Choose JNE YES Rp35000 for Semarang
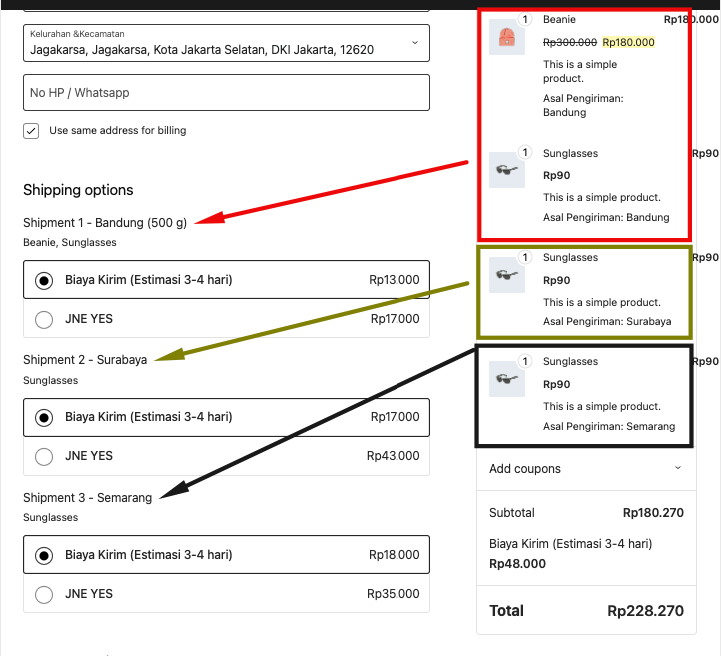 coord(44,594)
